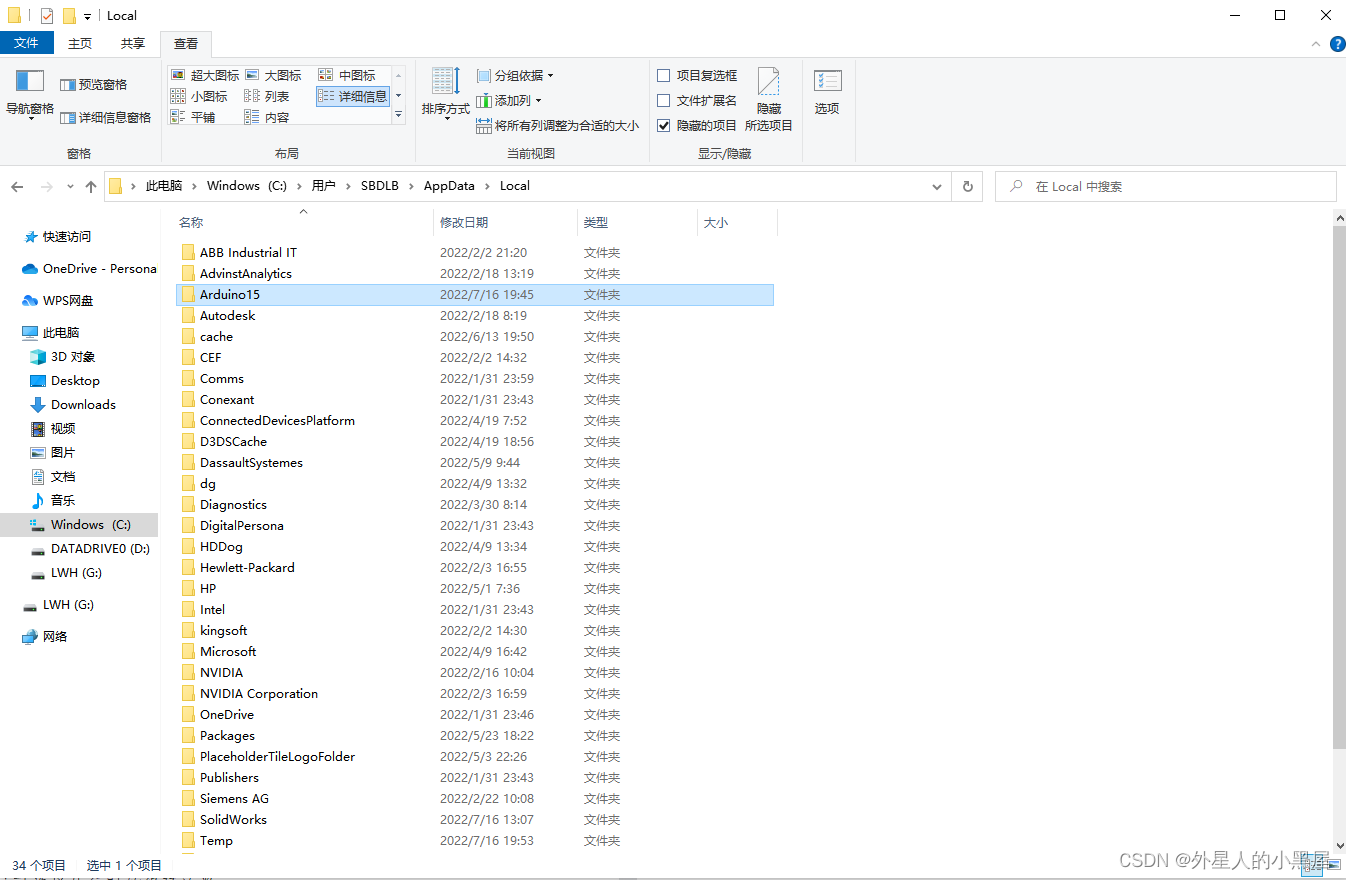Image resolution: width=1346 pixels, height=880 pixels.
Task: Go up one folder level
Action: pyautogui.click(x=91, y=187)
